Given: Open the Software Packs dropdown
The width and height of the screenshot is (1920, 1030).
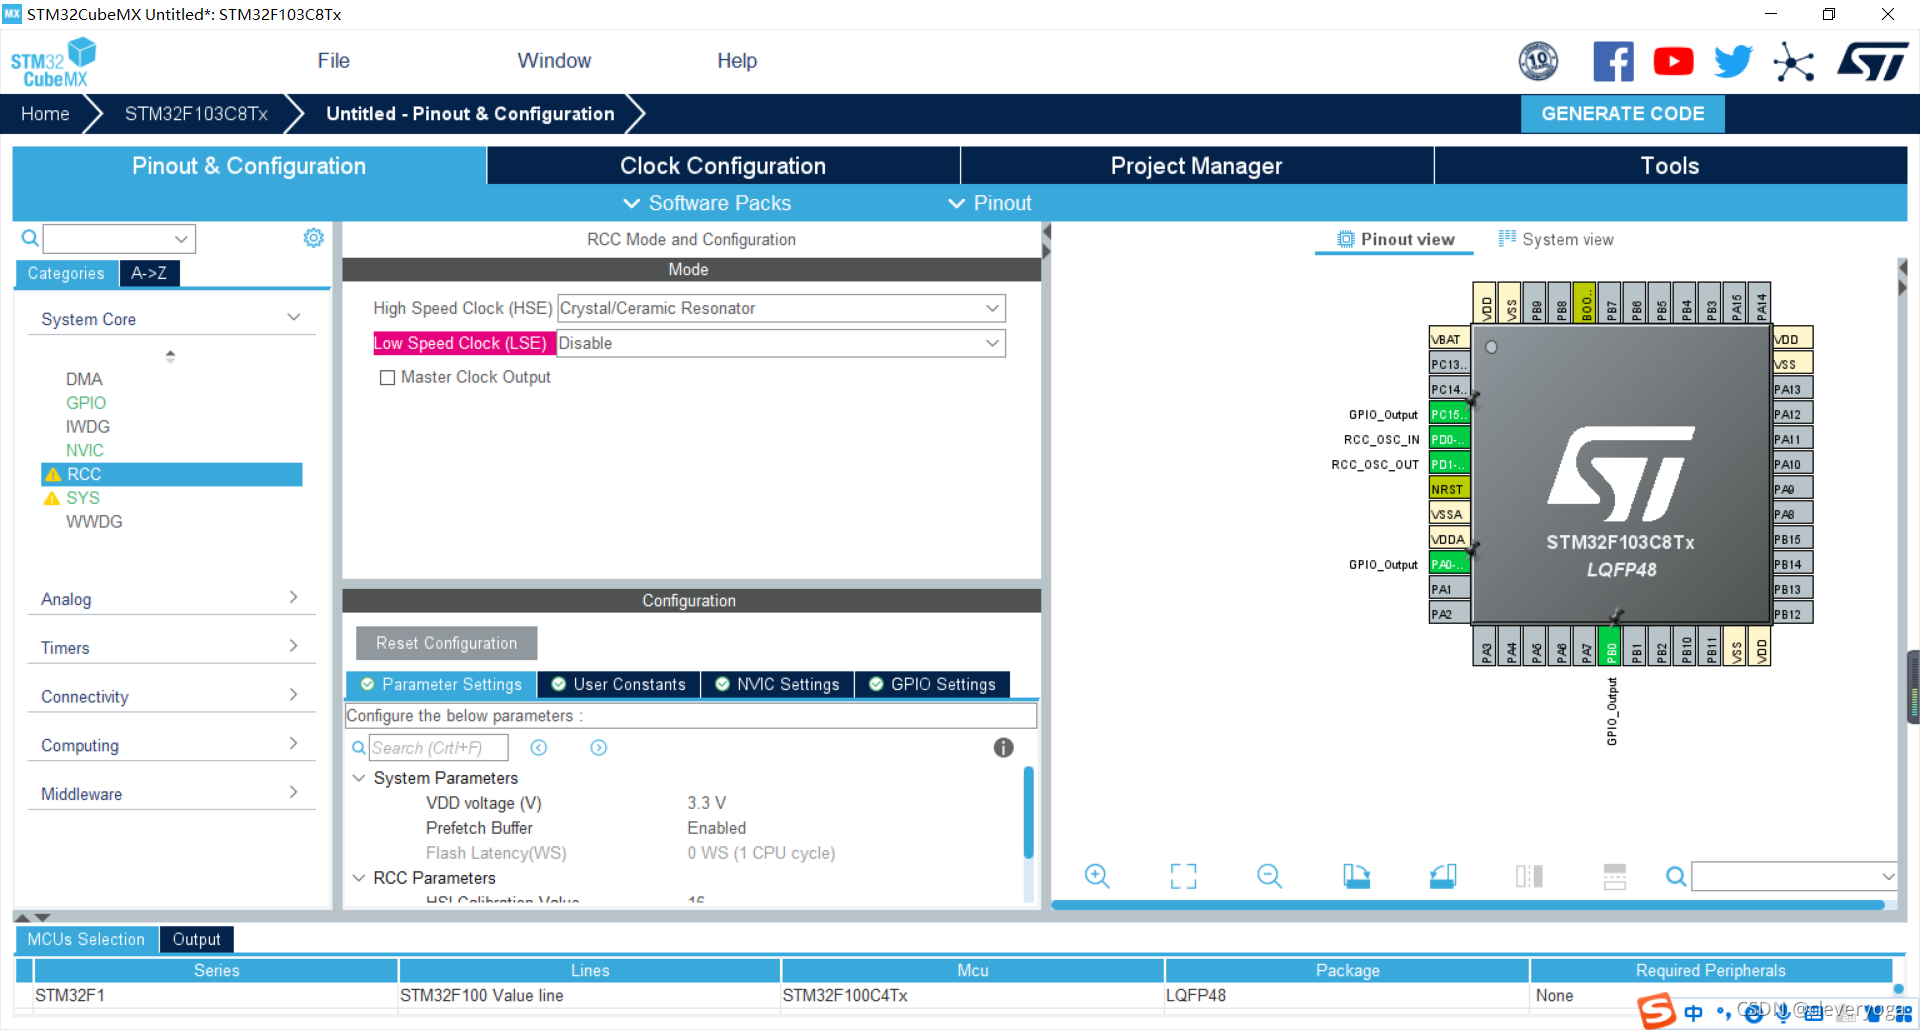Looking at the screenshot, I should (x=707, y=203).
